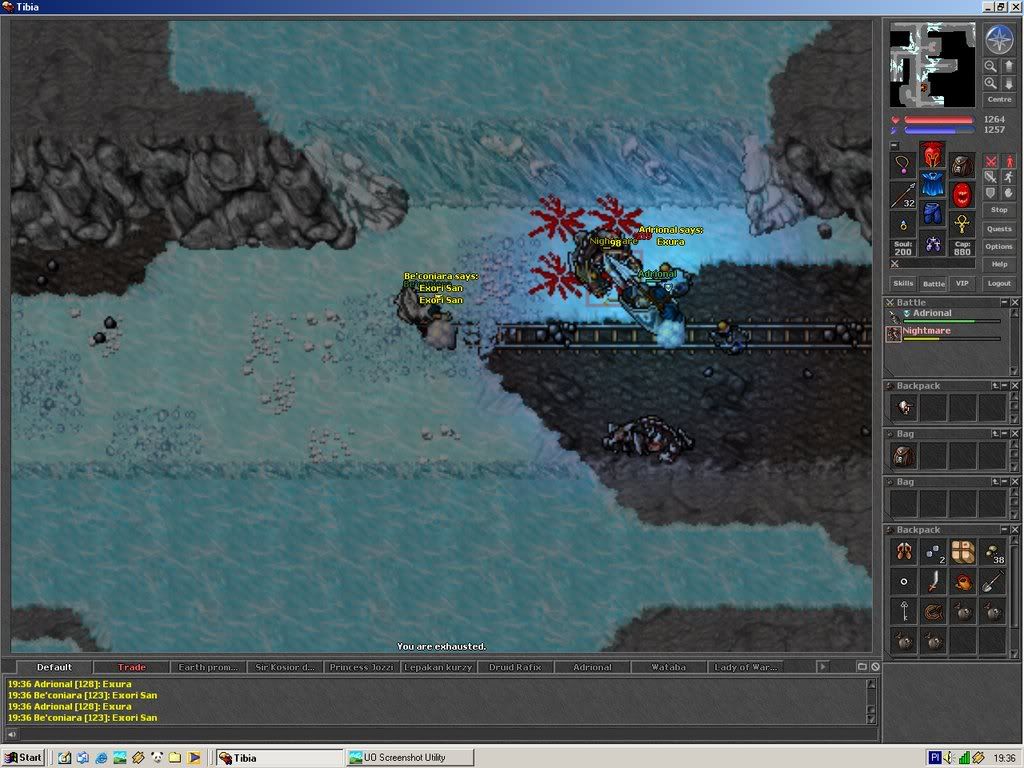Select the blue armor in body slot

[x=933, y=184]
